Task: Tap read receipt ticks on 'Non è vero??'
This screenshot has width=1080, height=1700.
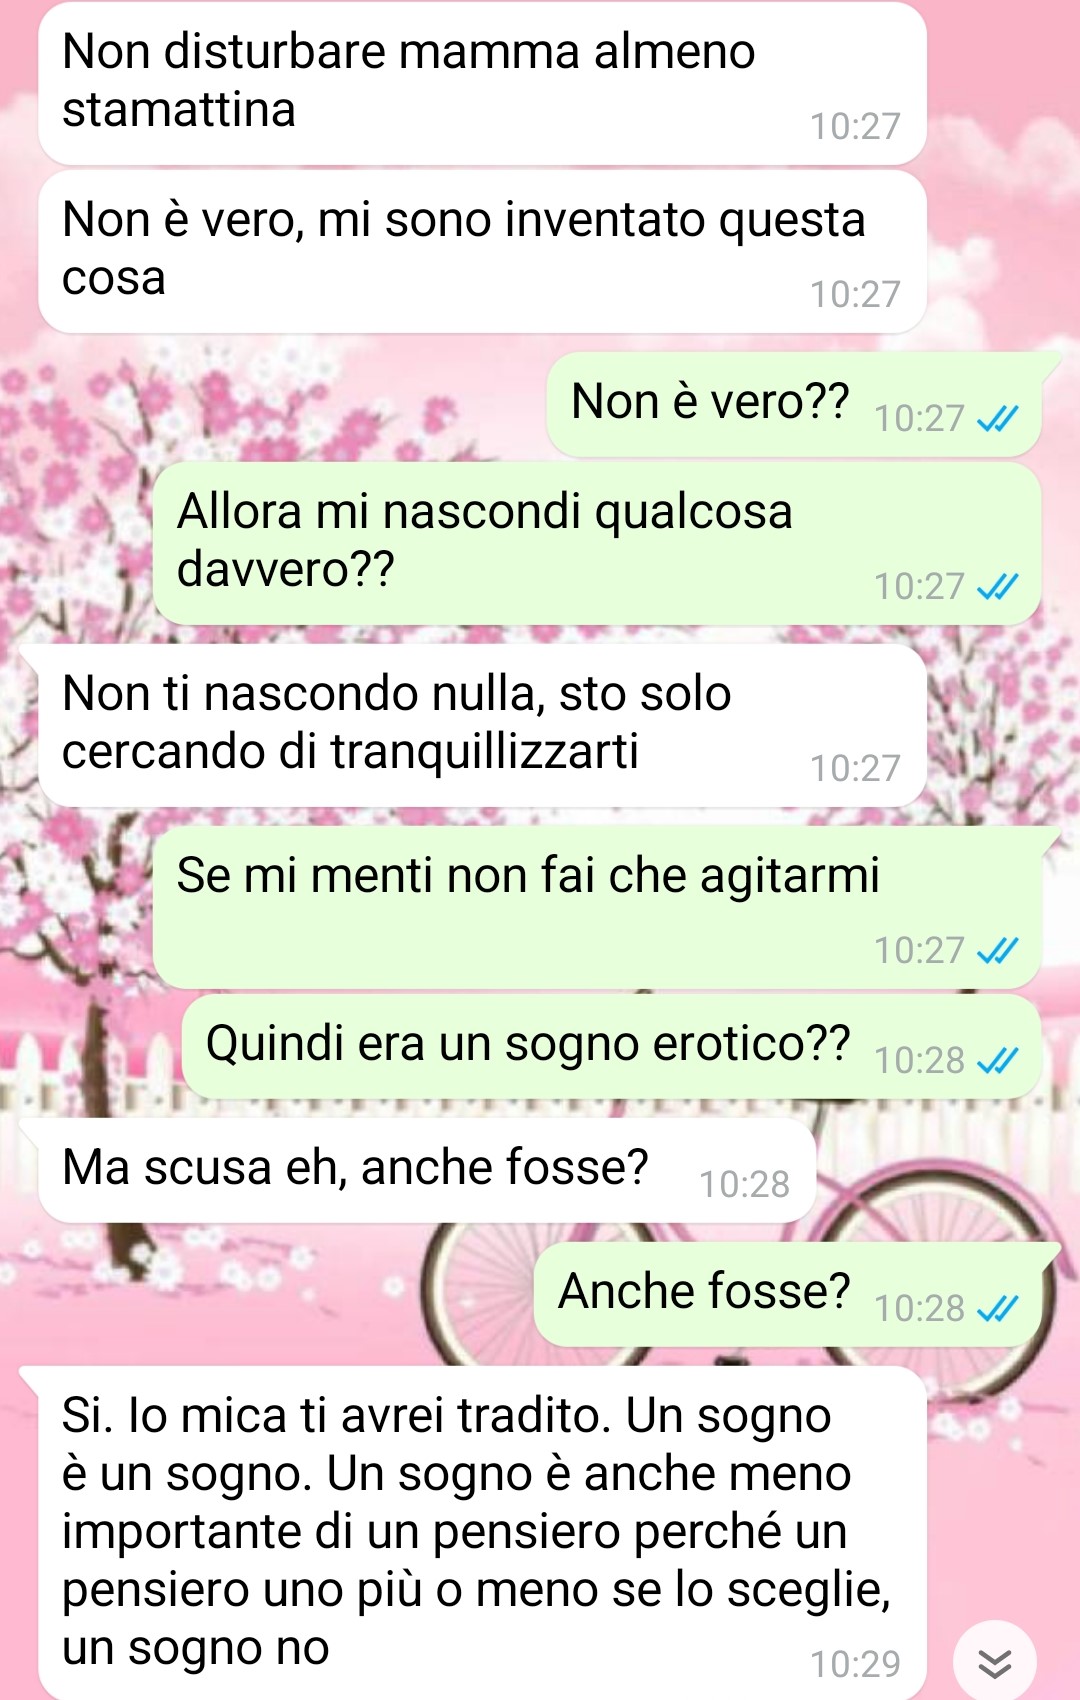Action: pos(997,418)
